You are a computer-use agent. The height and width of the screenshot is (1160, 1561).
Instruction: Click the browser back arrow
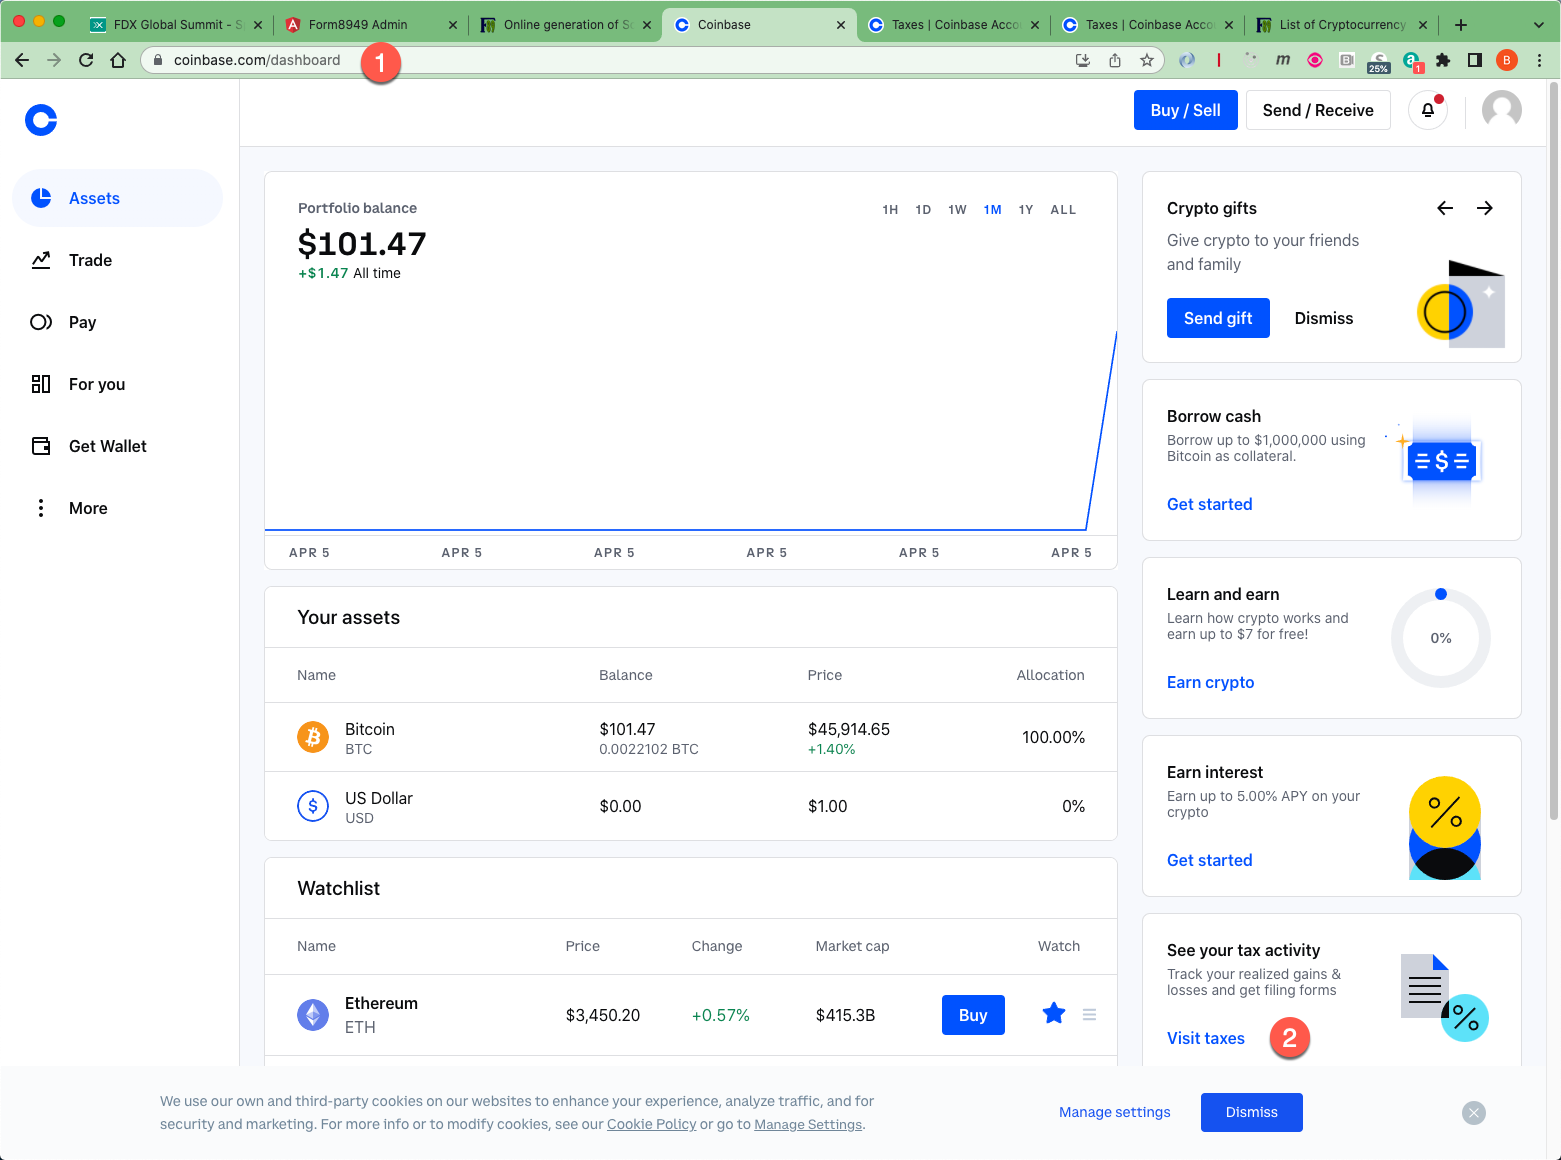pos(22,60)
